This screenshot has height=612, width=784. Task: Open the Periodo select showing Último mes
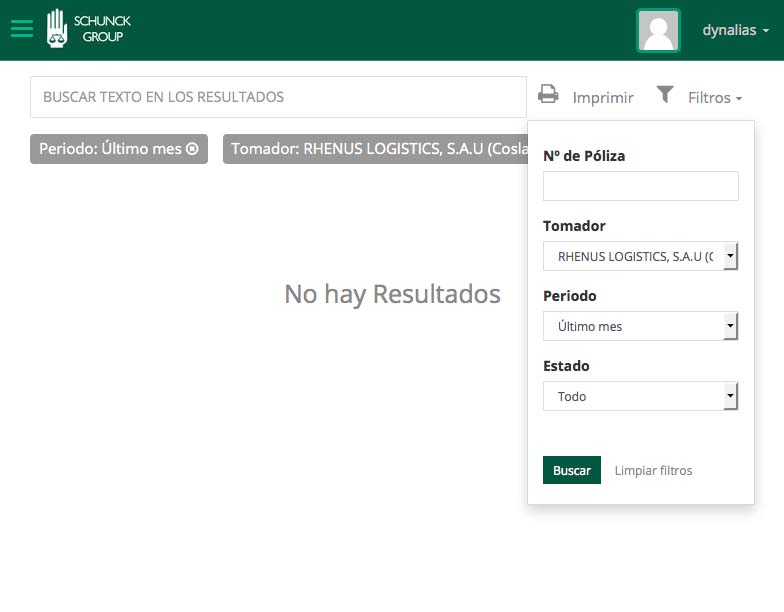click(x=640, y=327)
